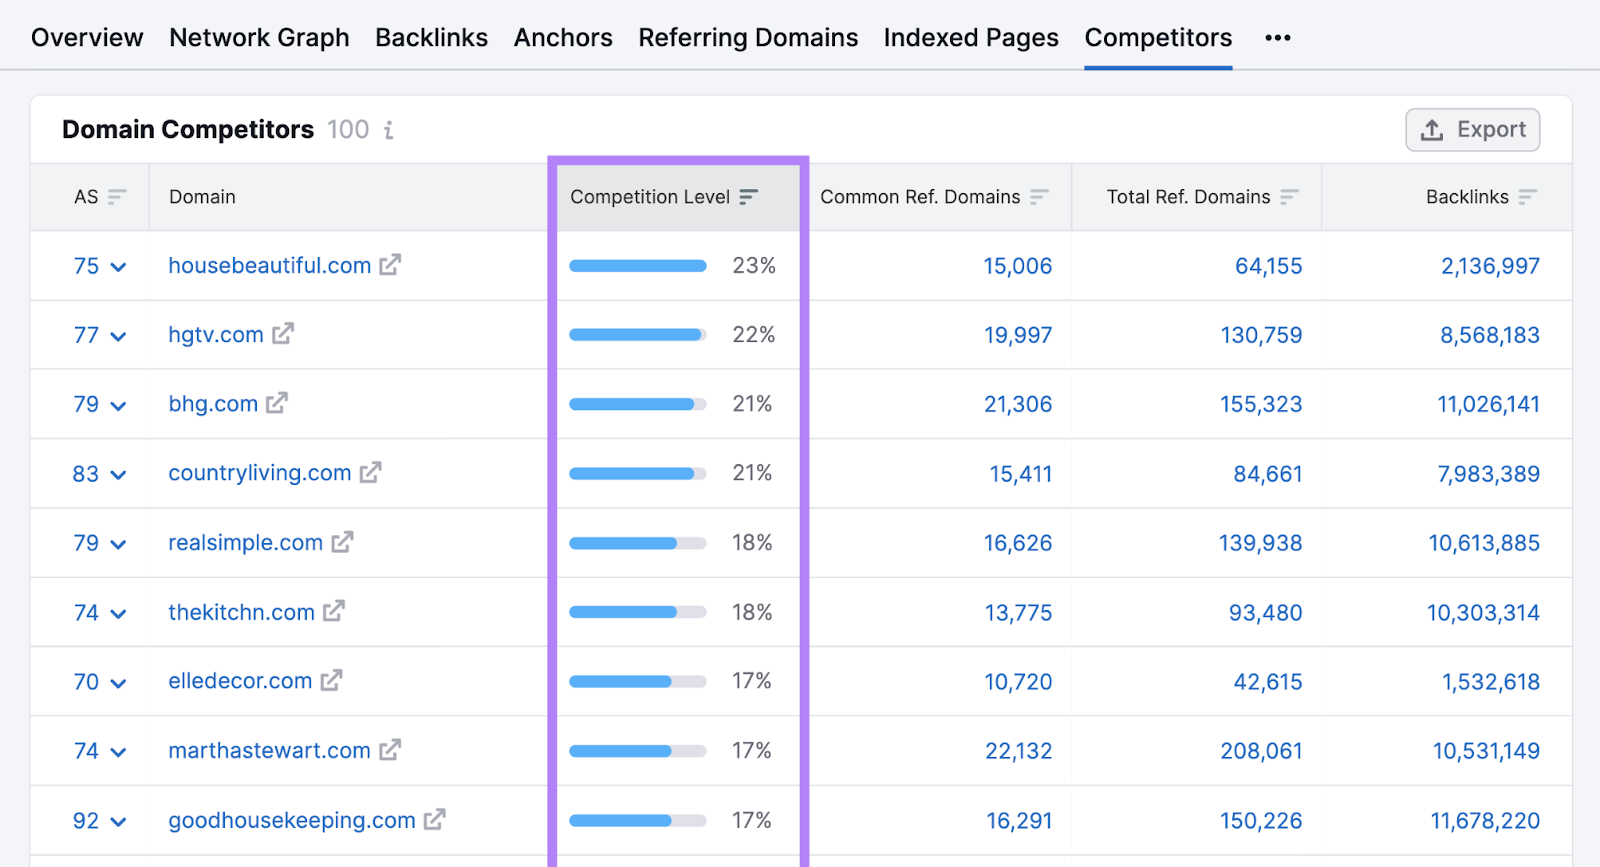Open the thekitchn.com domain link

click(241, 611)
